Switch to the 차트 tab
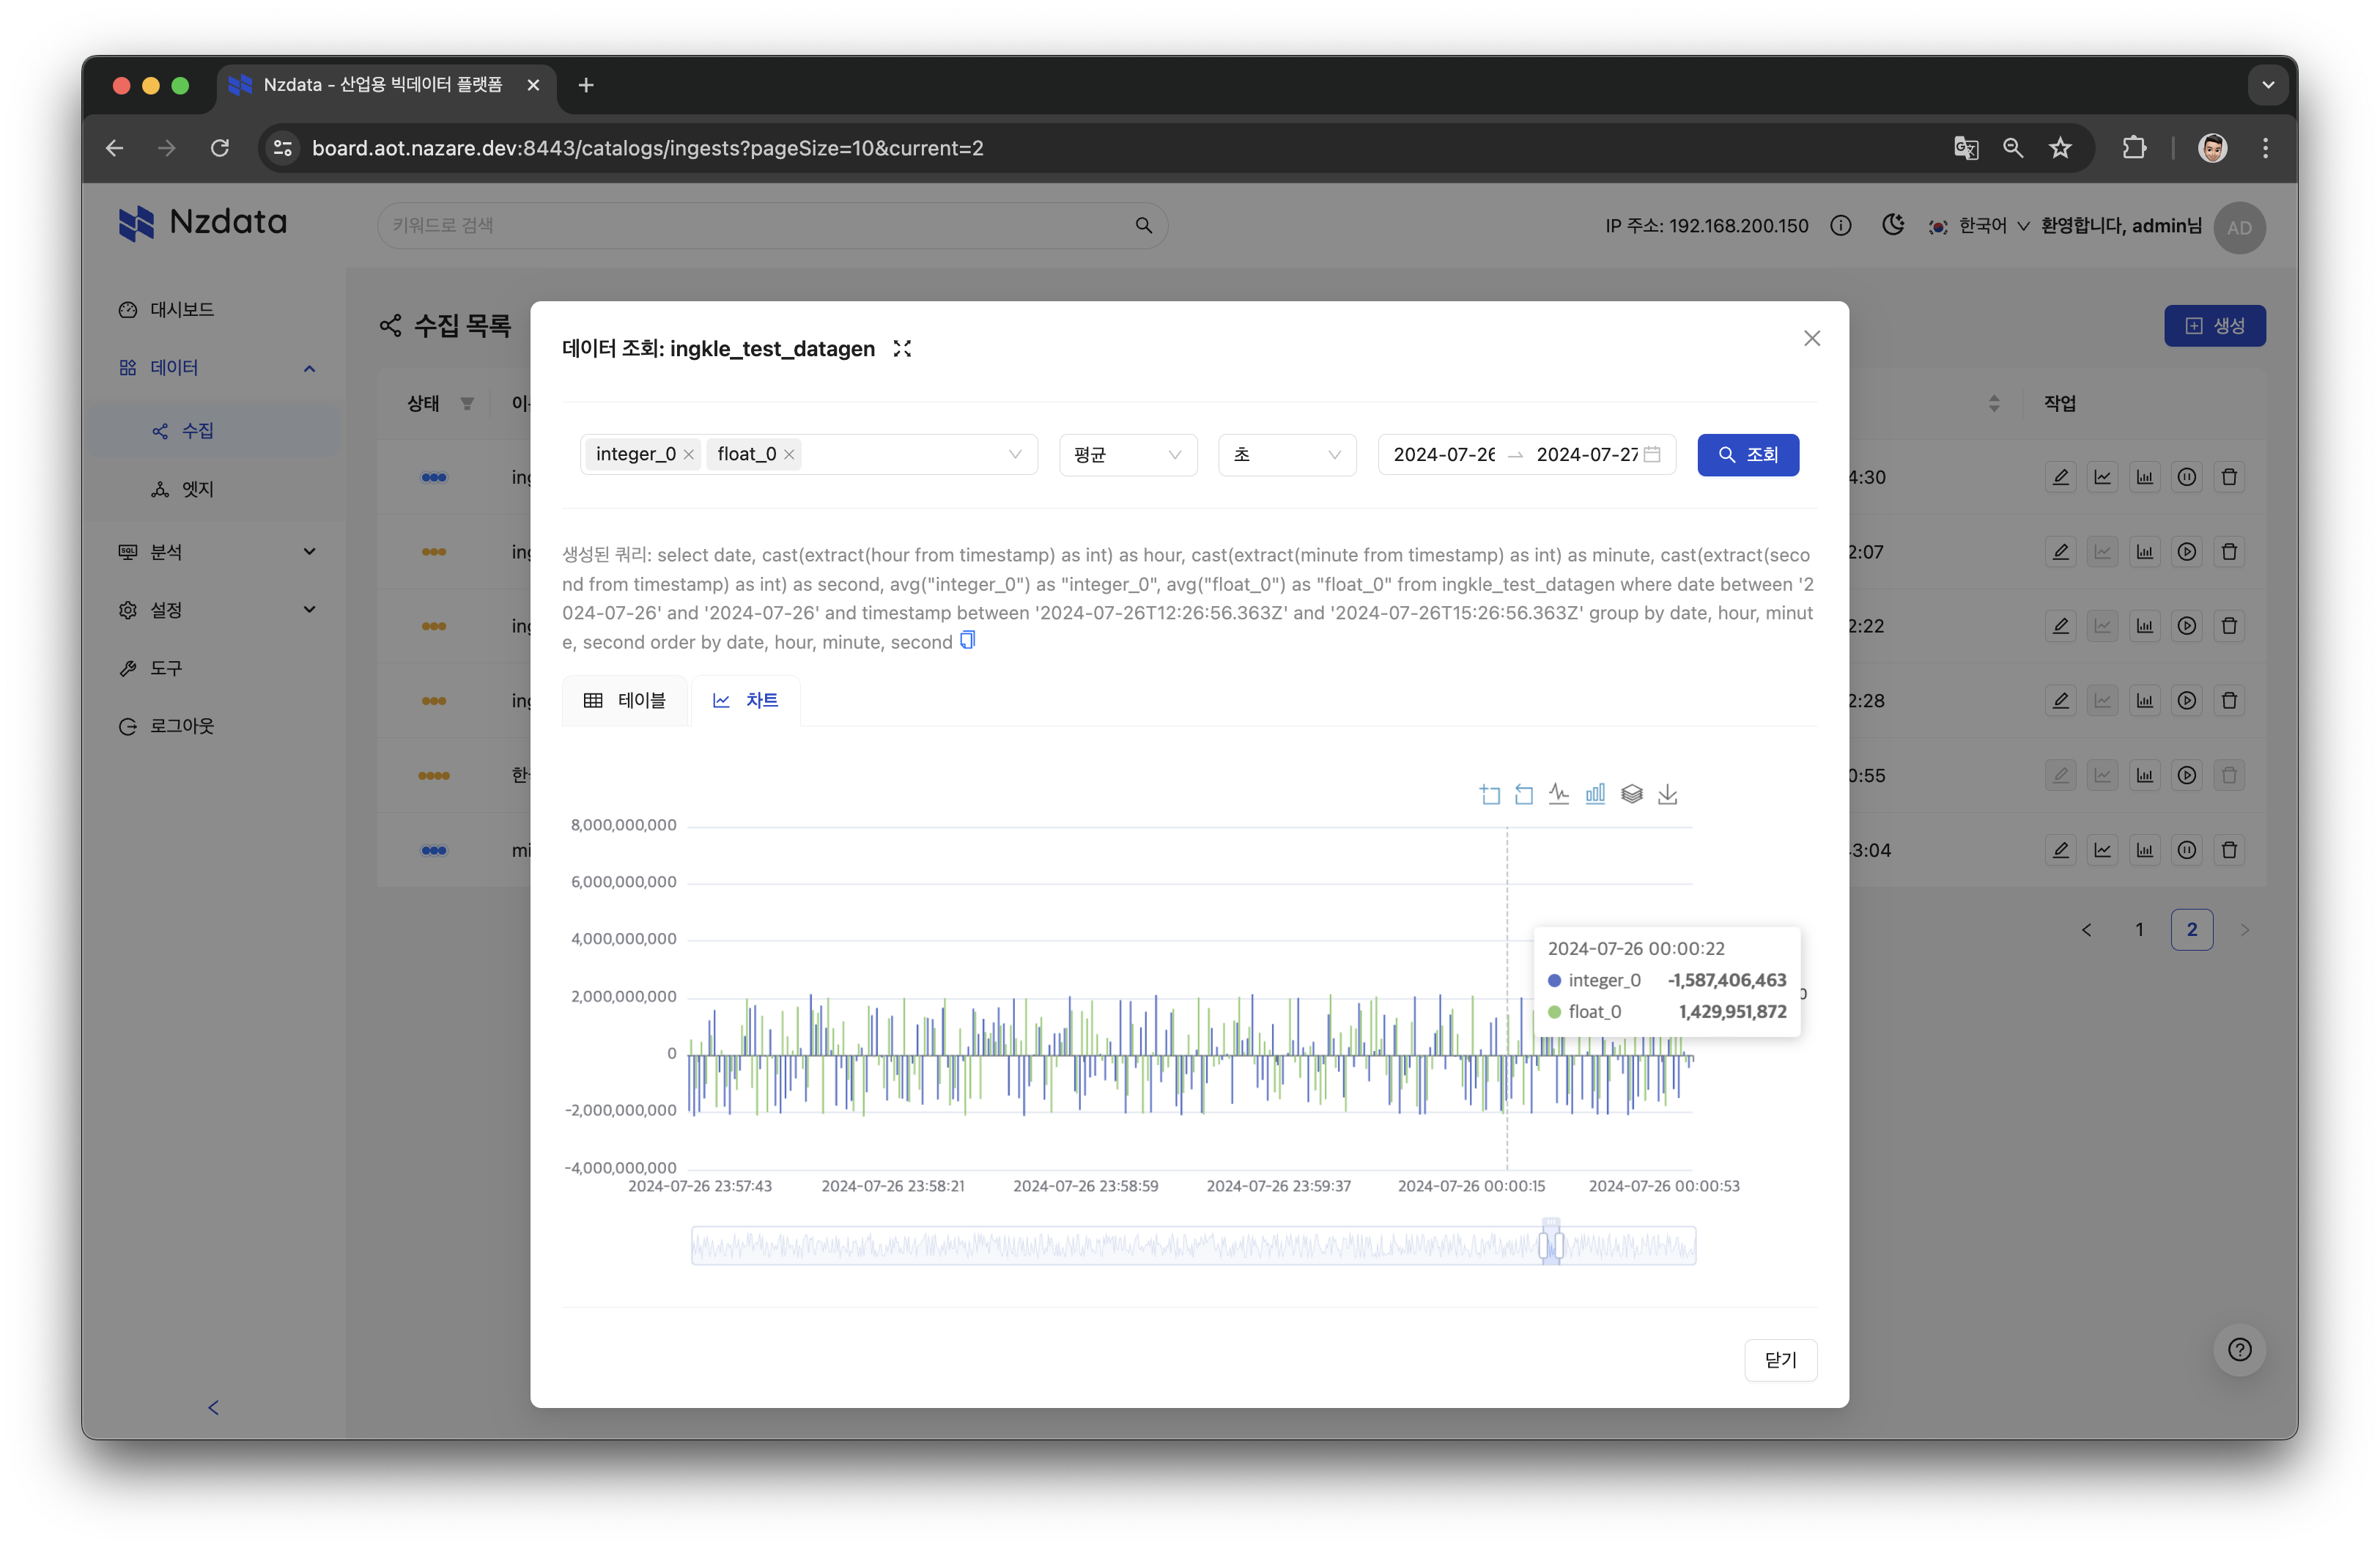This screenshot has width=2380, height=1548. point(745,701)
